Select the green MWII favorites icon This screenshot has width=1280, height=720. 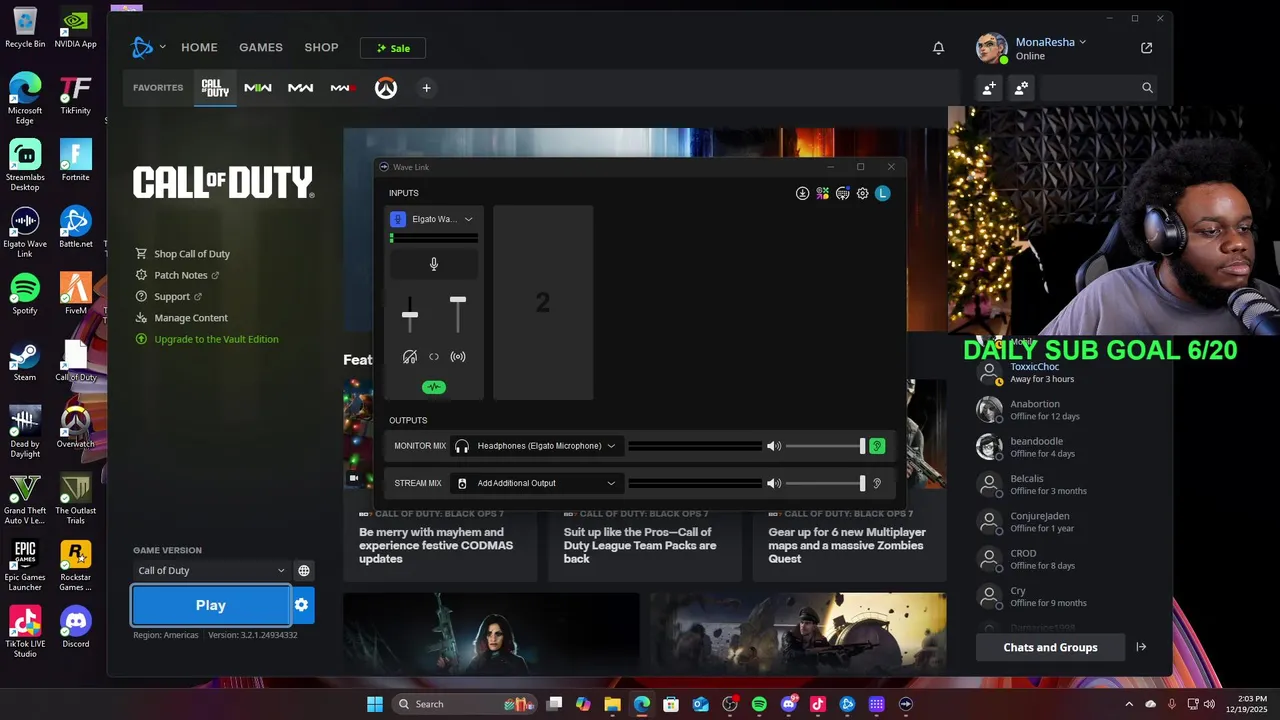coord(258,88)
